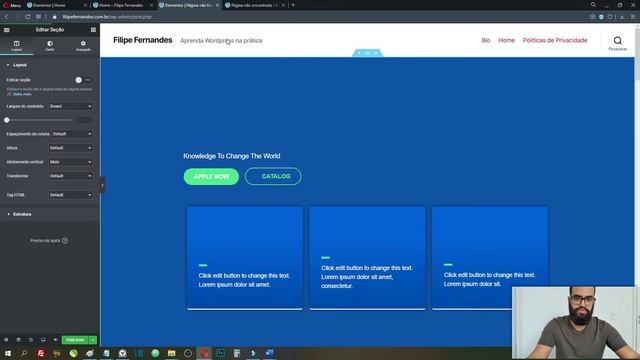Open the Elementor hamburger menu

click(7, 30)
